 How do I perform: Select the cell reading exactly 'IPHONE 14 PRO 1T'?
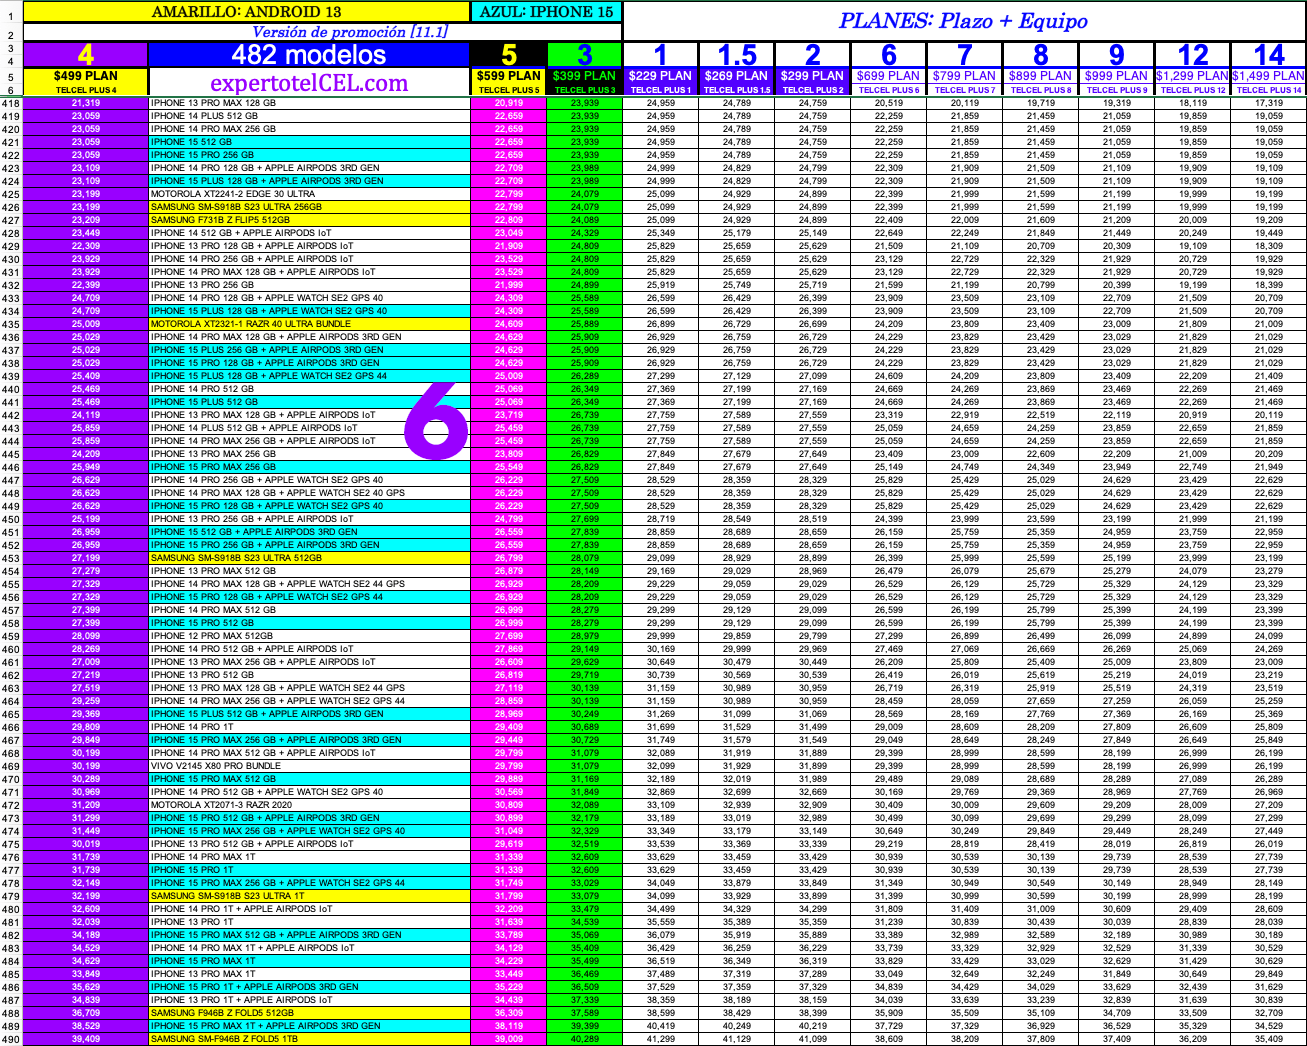click(309, 727)
